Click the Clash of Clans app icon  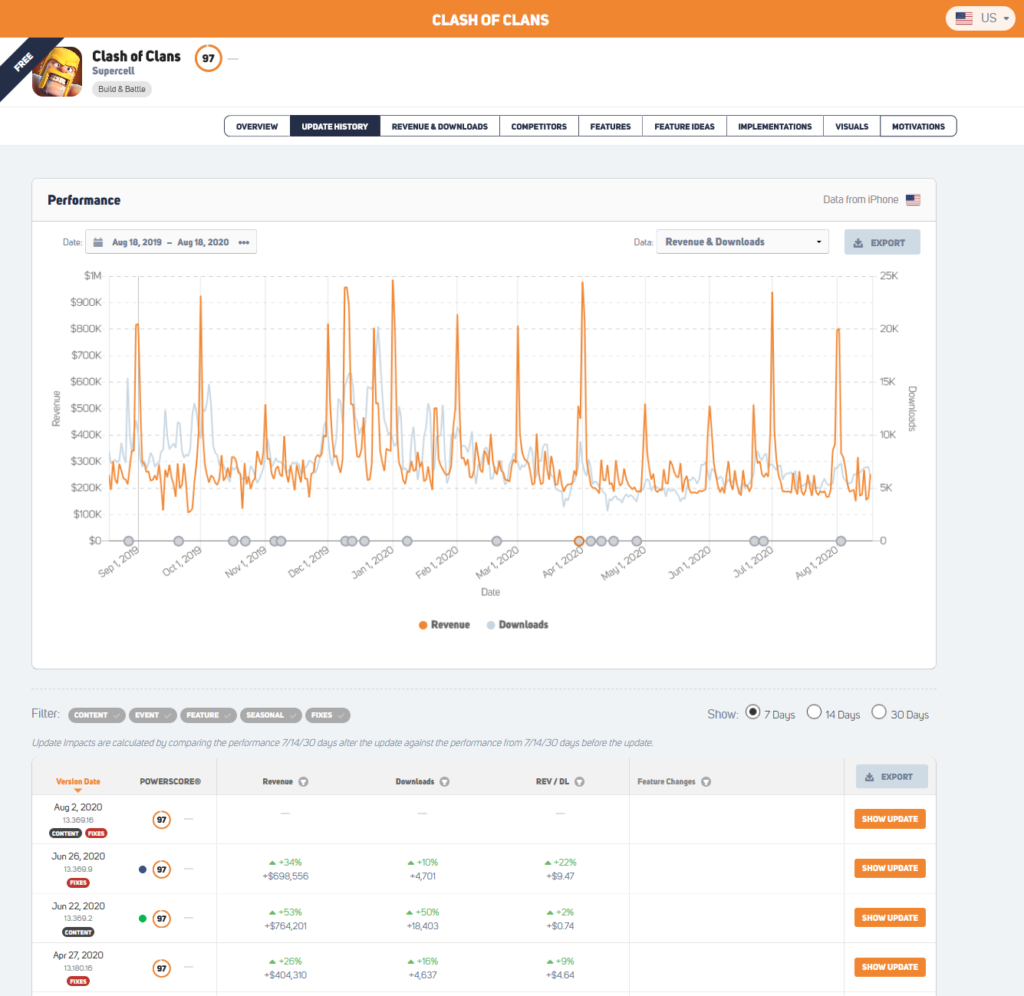57,72
